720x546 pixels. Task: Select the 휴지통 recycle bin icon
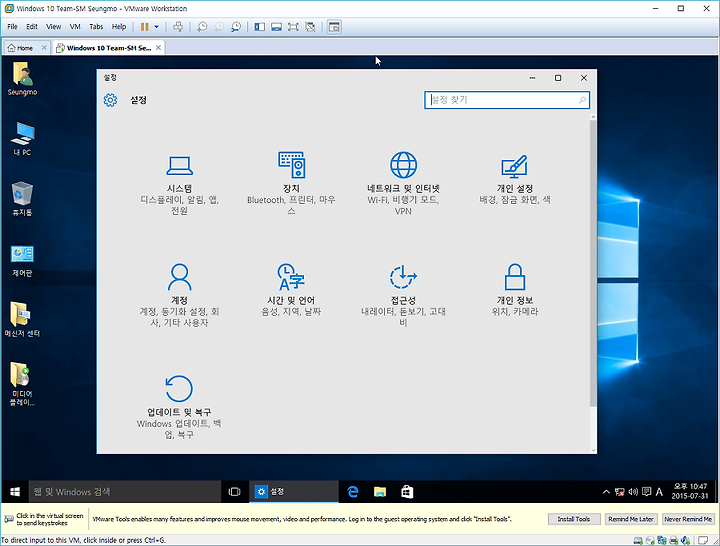click(x=22, y=199)
